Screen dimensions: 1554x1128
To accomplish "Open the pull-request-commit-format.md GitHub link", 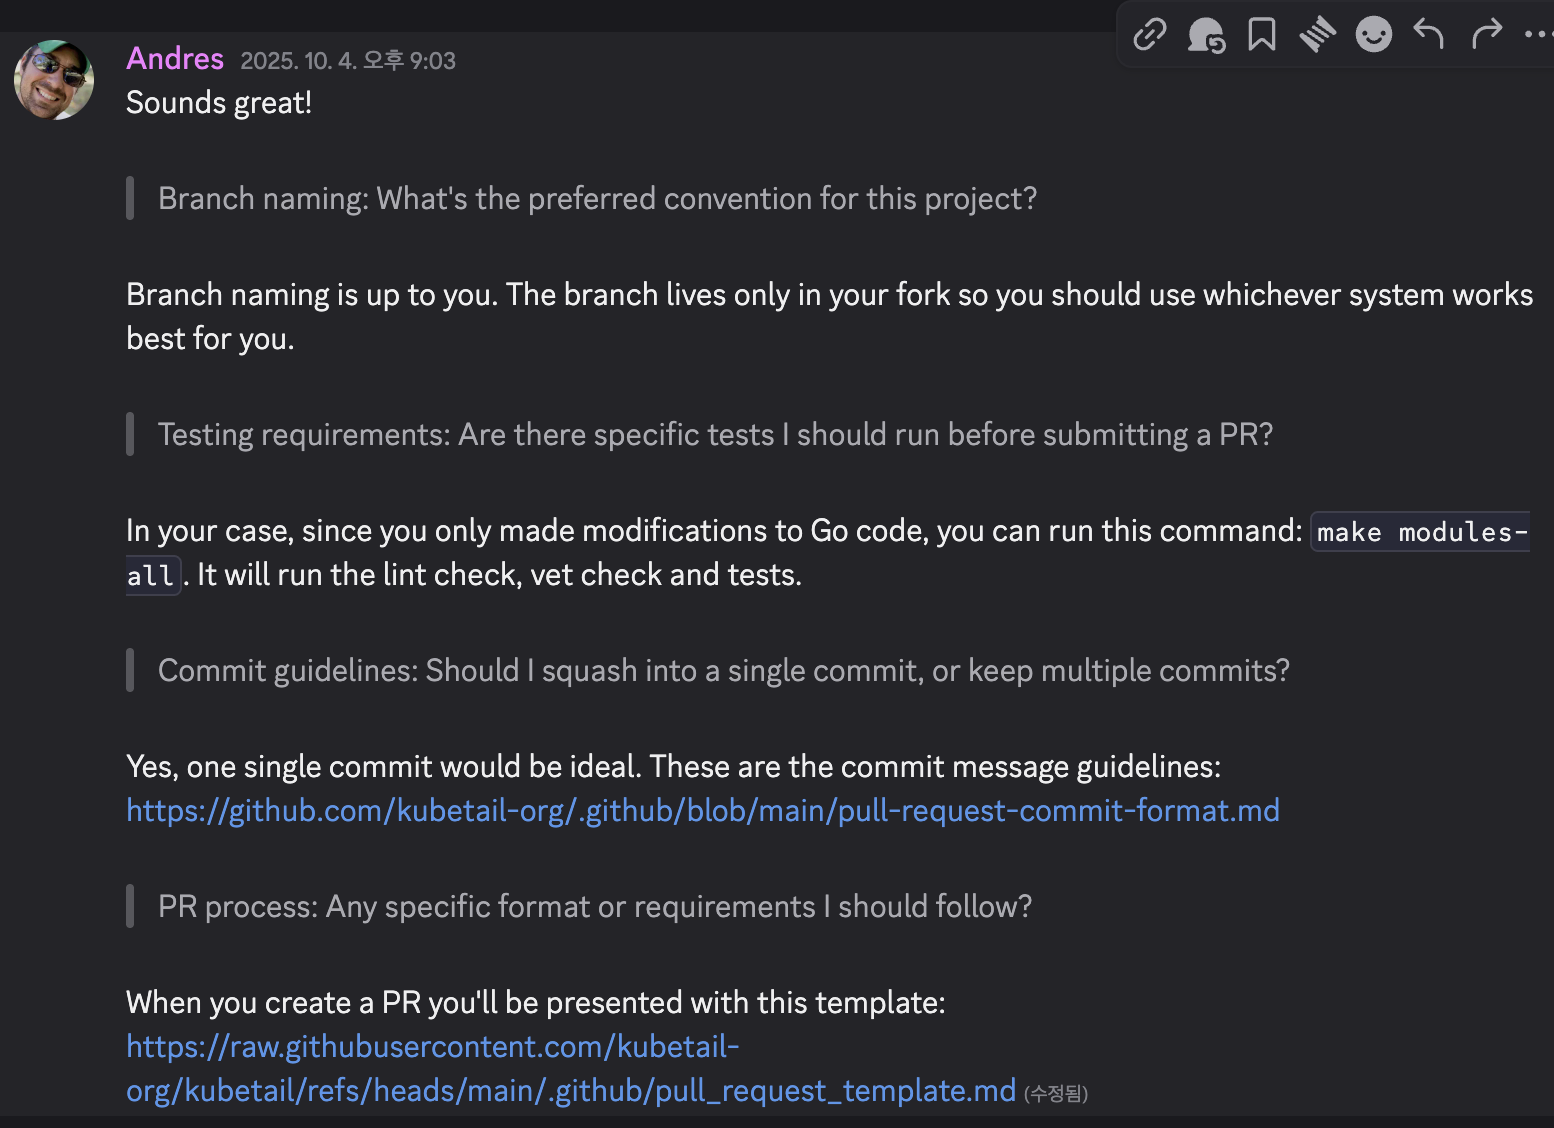I will [702, 811].
